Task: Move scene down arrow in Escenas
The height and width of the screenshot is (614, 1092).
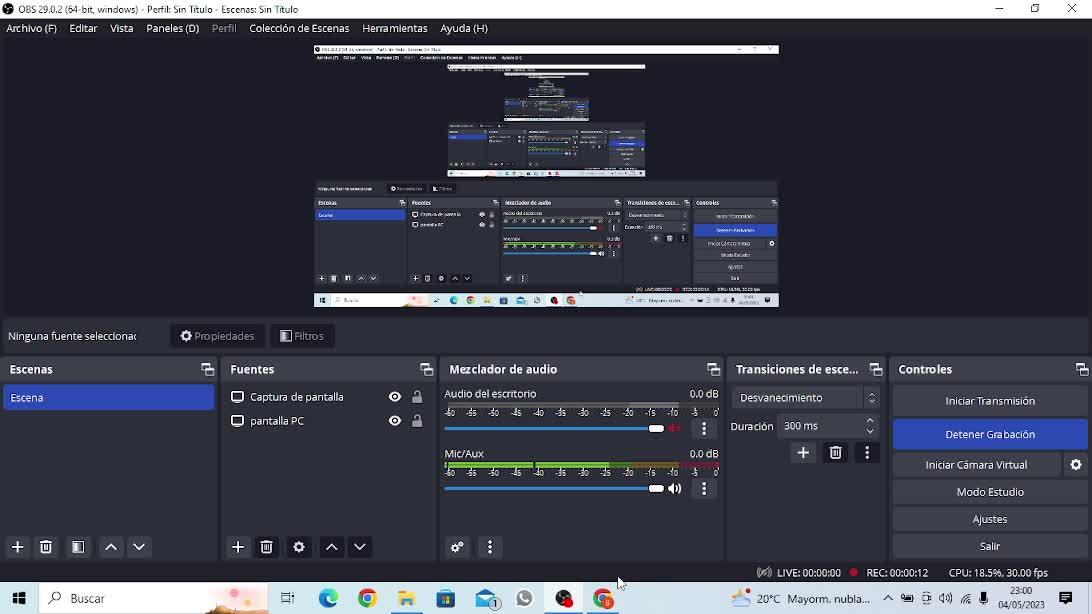Action: click(x=139, y=547)
